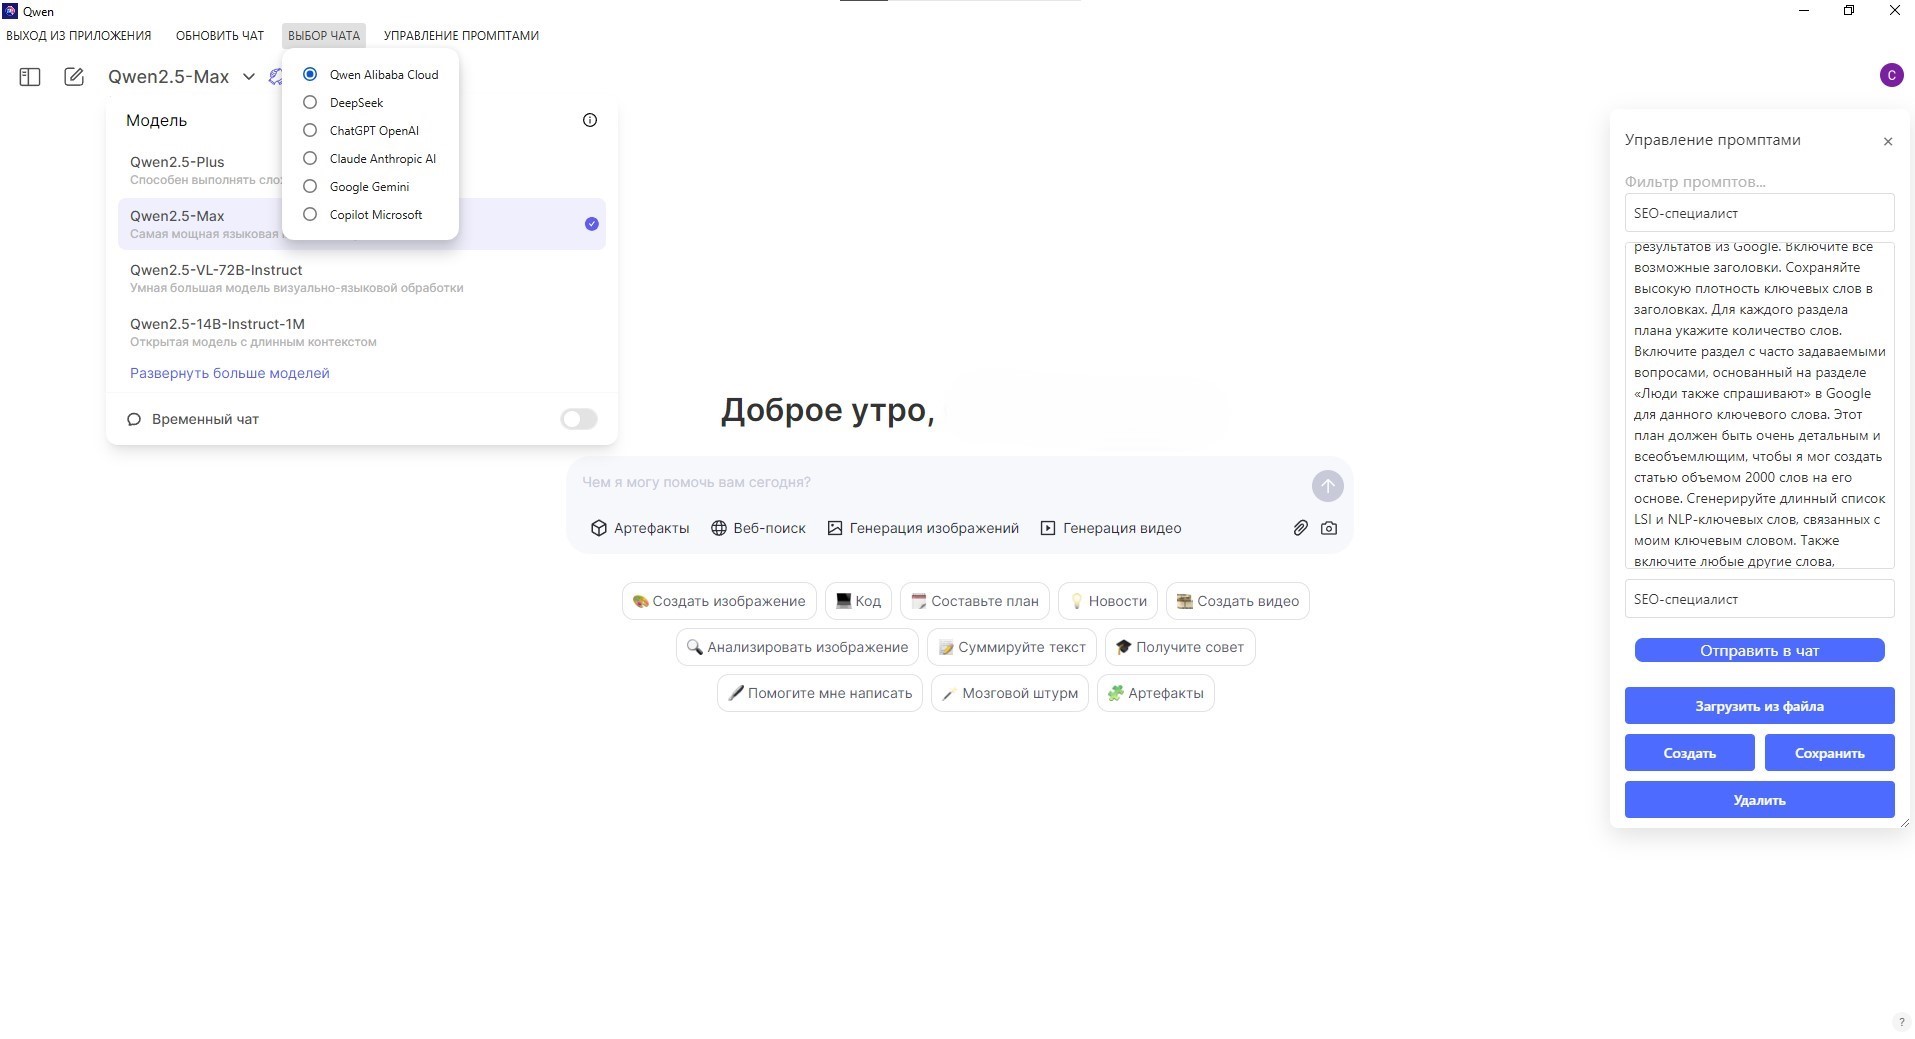The image size is (1915, 1039).
Task: Select the Артефакты cube option in the chat box
Action: pos(640,528)
